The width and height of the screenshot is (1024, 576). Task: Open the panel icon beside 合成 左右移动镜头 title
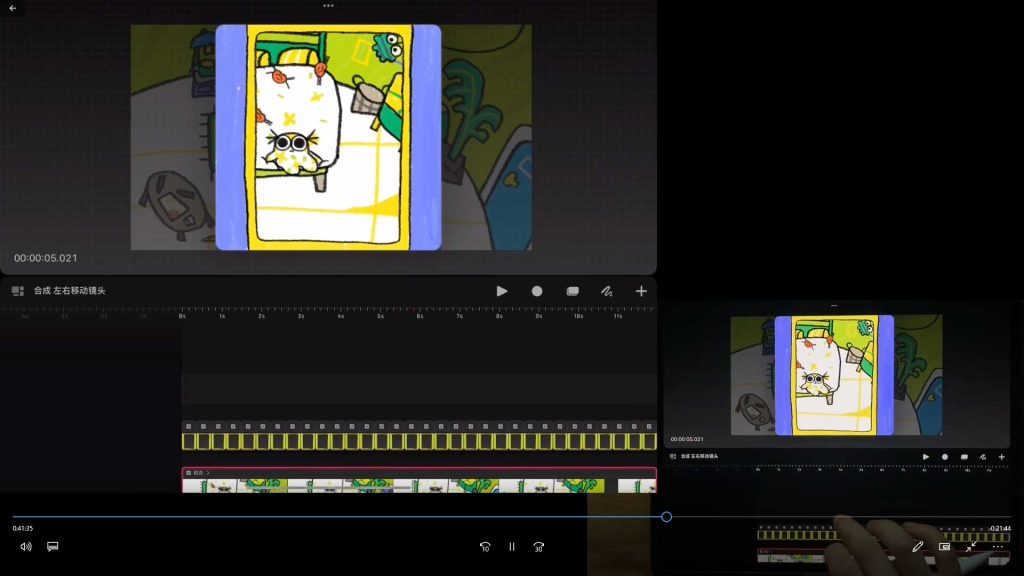point(18,291)
